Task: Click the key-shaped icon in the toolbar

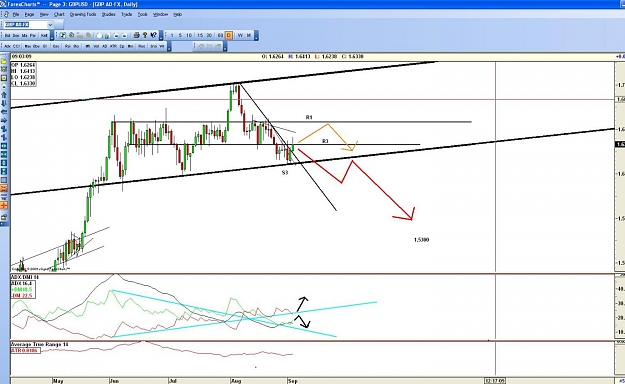Action: click(x=145, y=35)
